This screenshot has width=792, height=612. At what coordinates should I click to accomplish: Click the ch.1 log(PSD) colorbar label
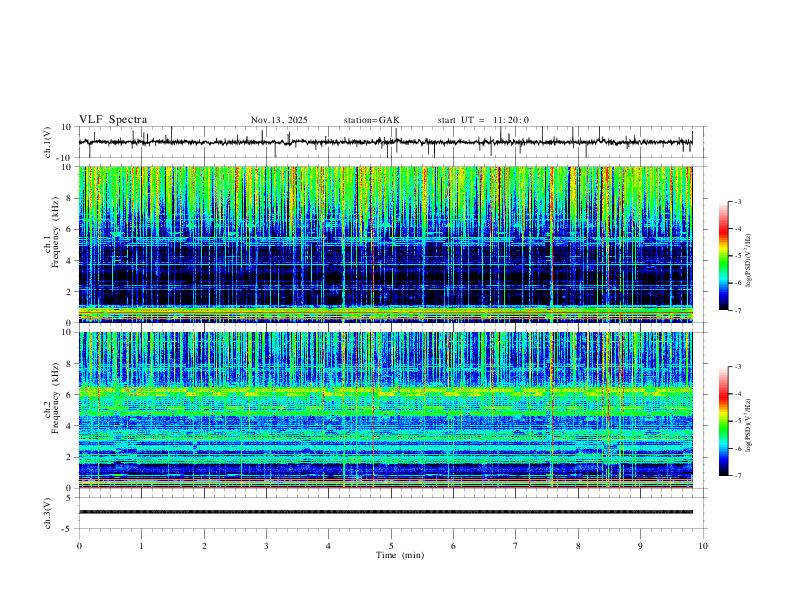click(x=749, y=260)
